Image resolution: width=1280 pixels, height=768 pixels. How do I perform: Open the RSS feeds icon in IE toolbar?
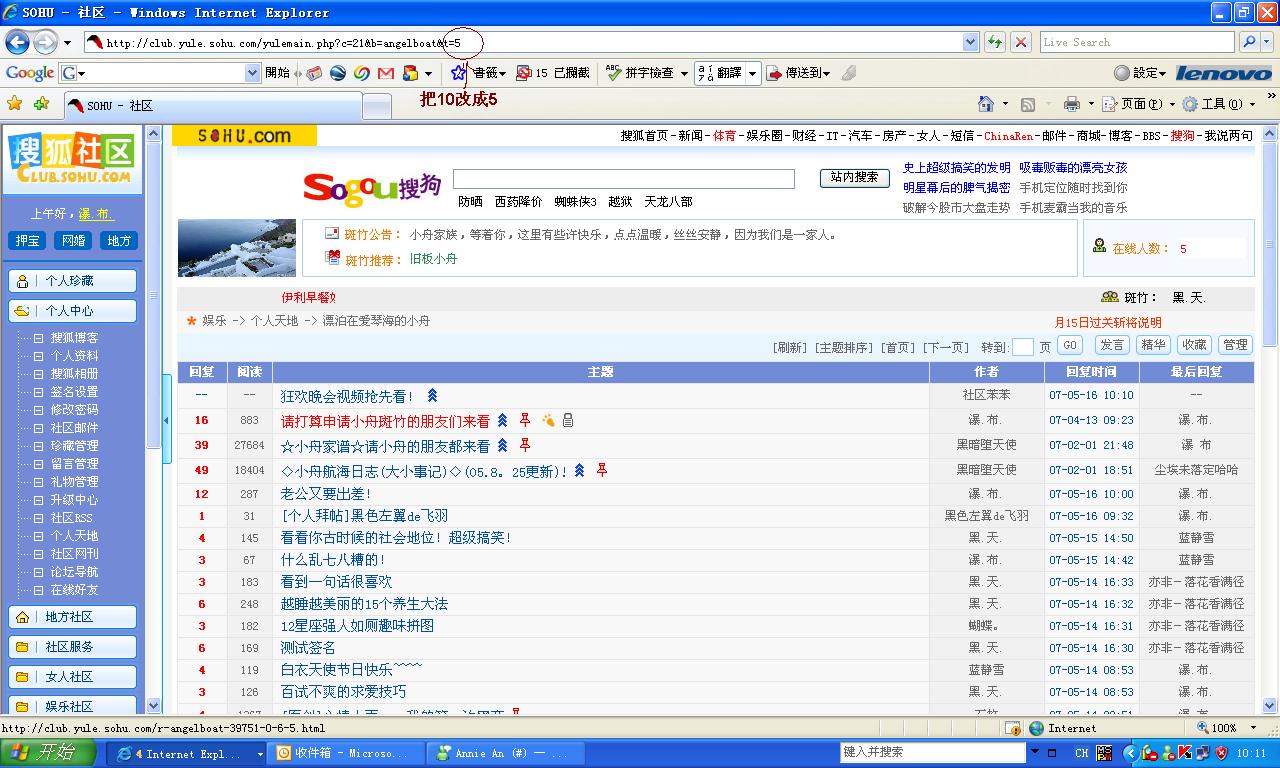pyautogui.click(x=1030, y=102)
